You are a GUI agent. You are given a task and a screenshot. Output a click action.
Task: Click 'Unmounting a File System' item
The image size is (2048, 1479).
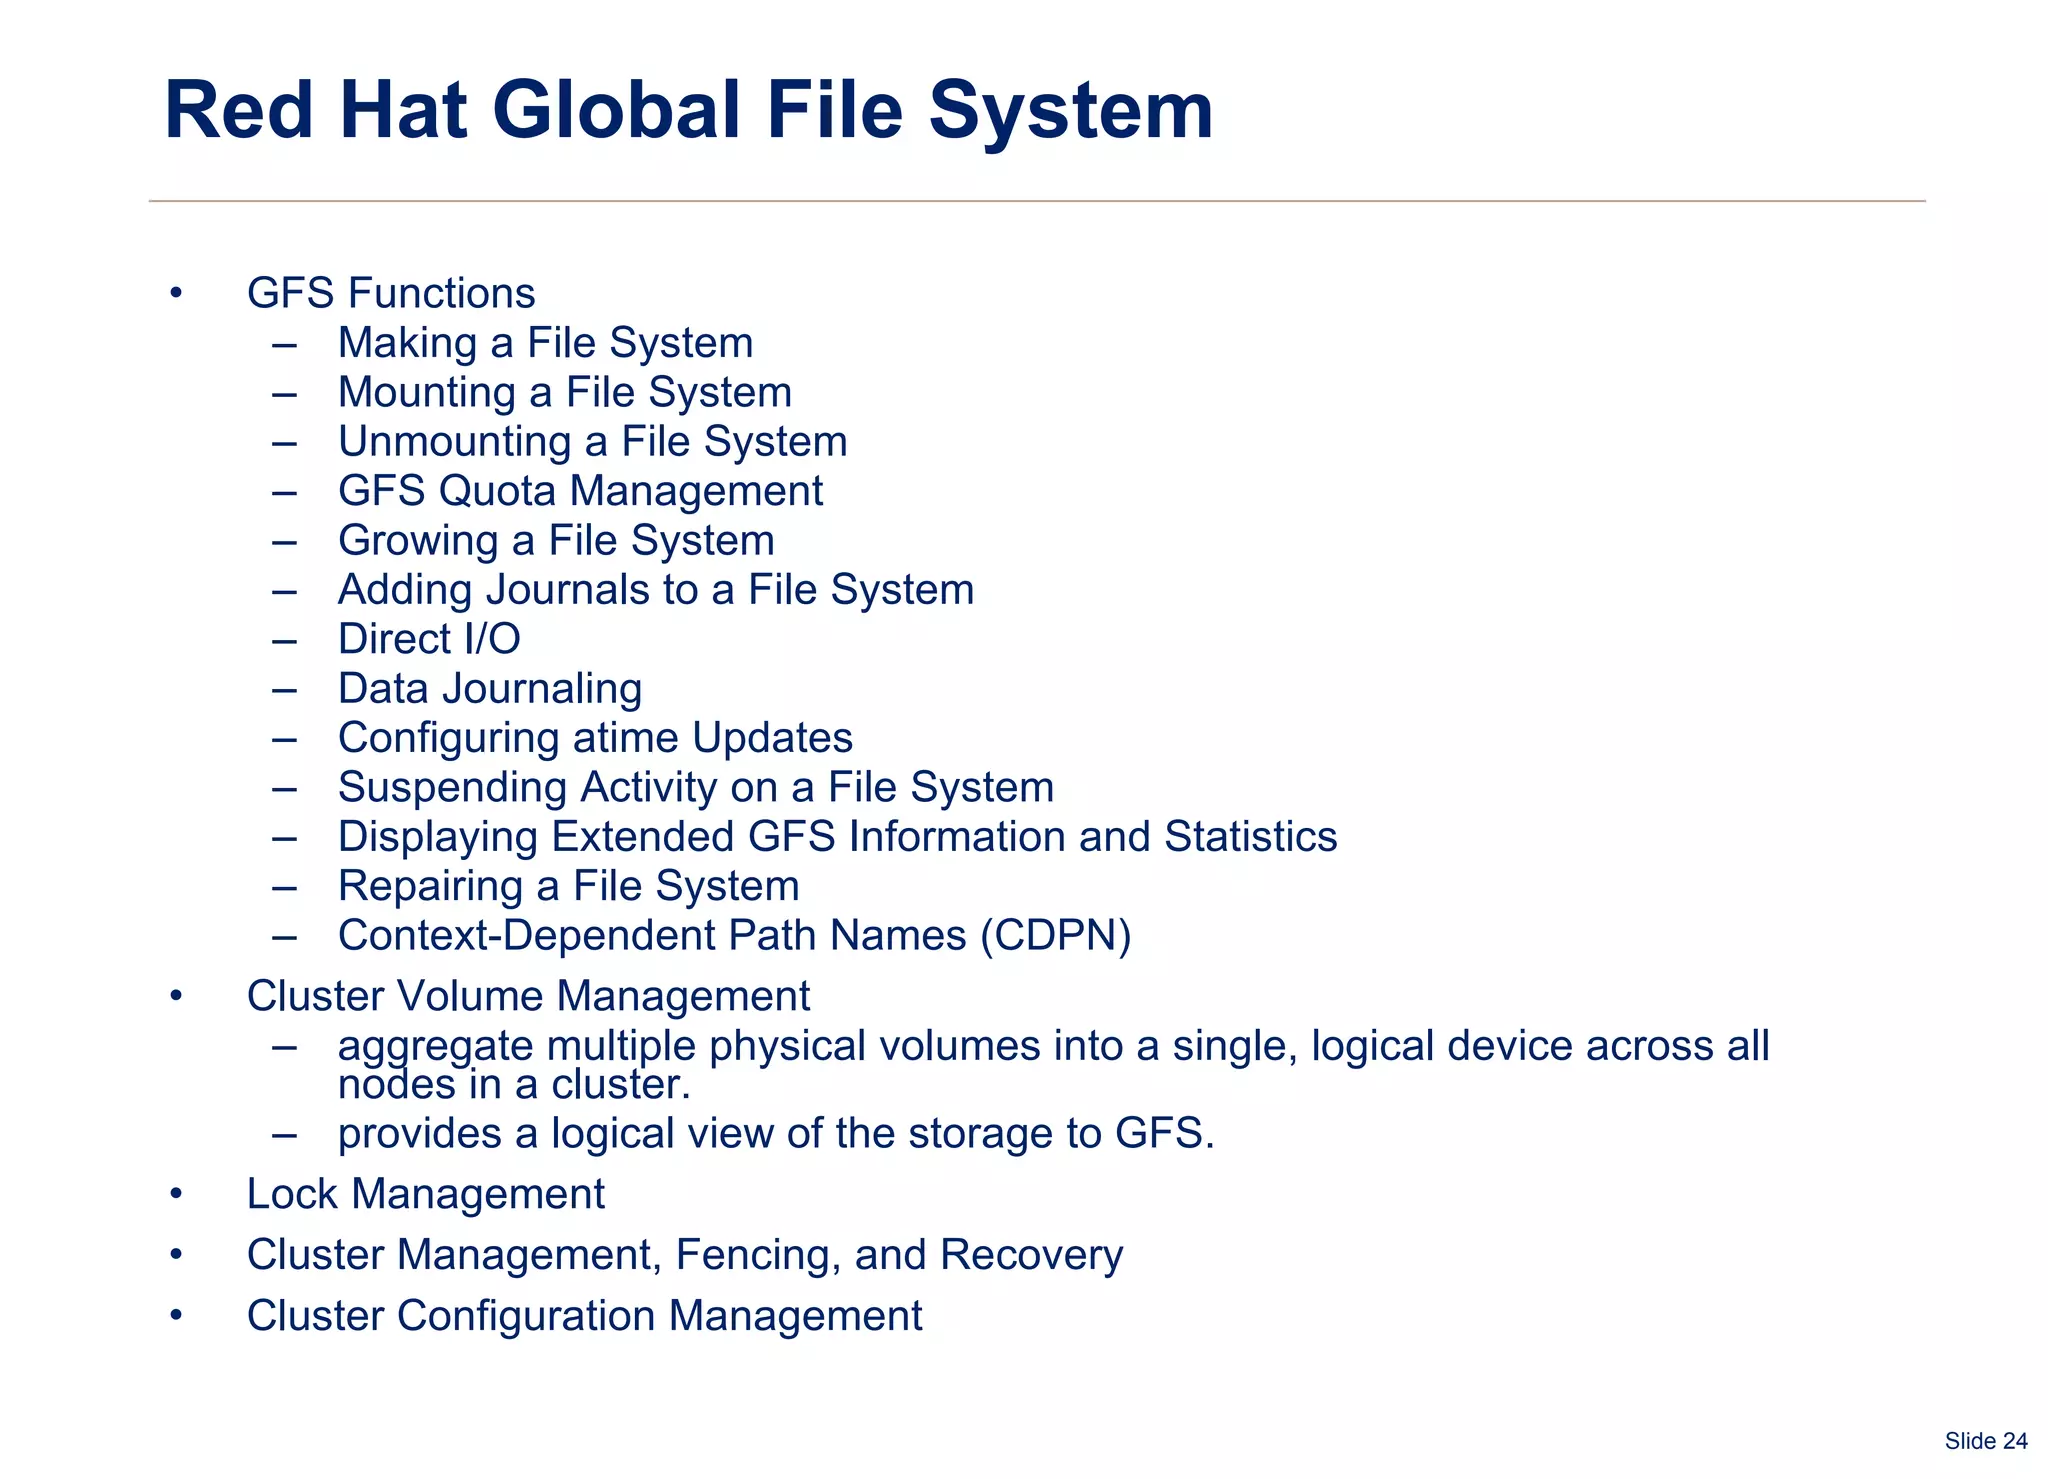click(593, 442)
